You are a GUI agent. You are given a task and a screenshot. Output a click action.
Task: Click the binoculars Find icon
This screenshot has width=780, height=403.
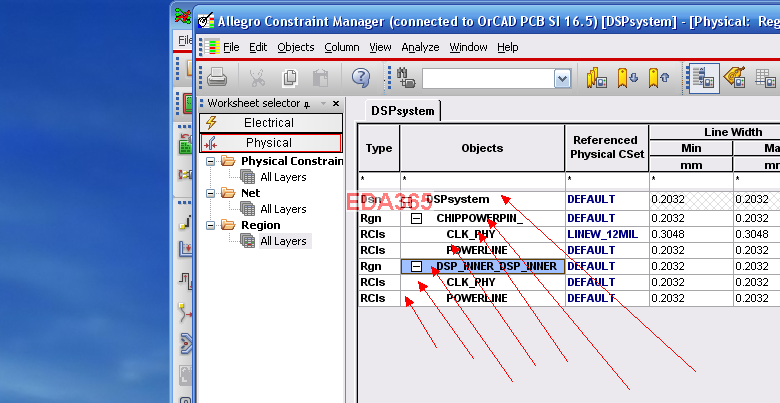(406, 78)
